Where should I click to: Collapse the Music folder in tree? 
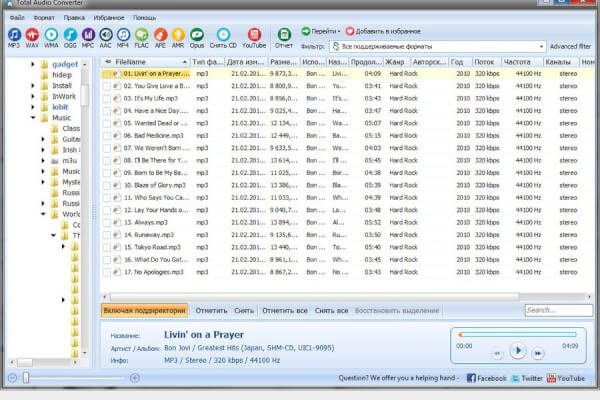pos(33,118)
